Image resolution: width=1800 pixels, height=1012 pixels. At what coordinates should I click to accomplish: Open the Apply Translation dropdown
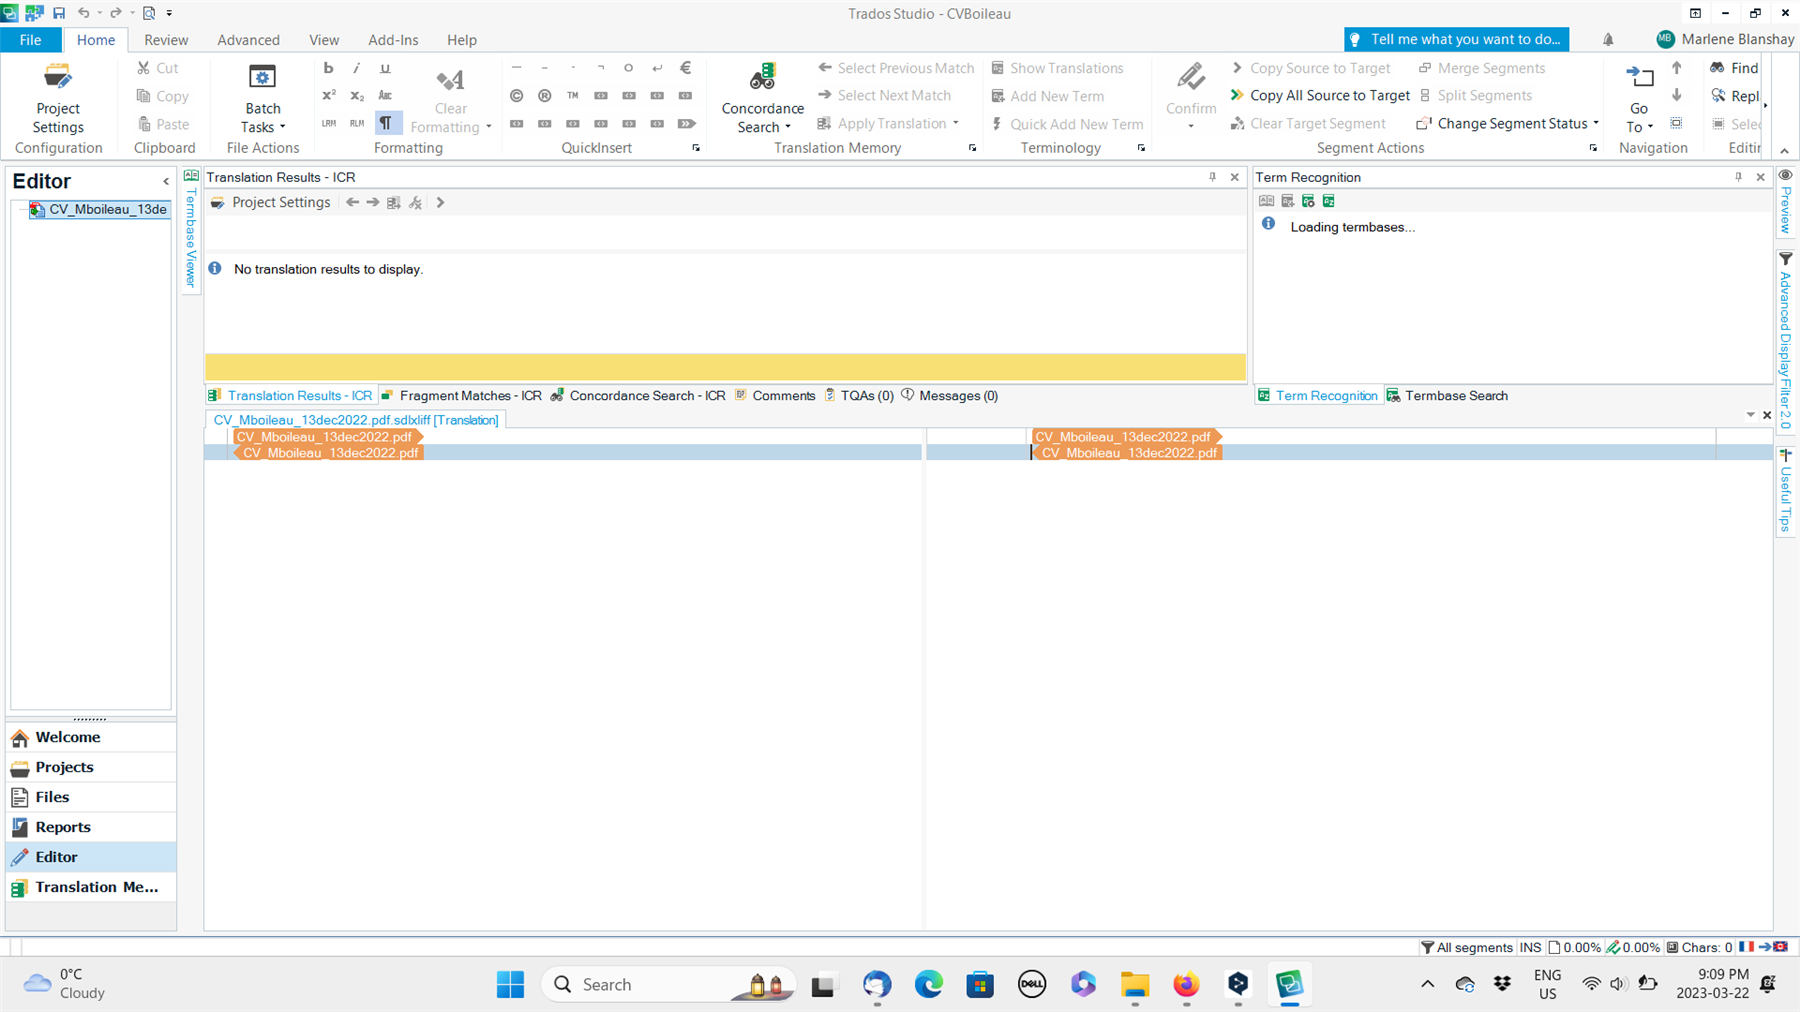pyautogui.click(x=956, y=123)
